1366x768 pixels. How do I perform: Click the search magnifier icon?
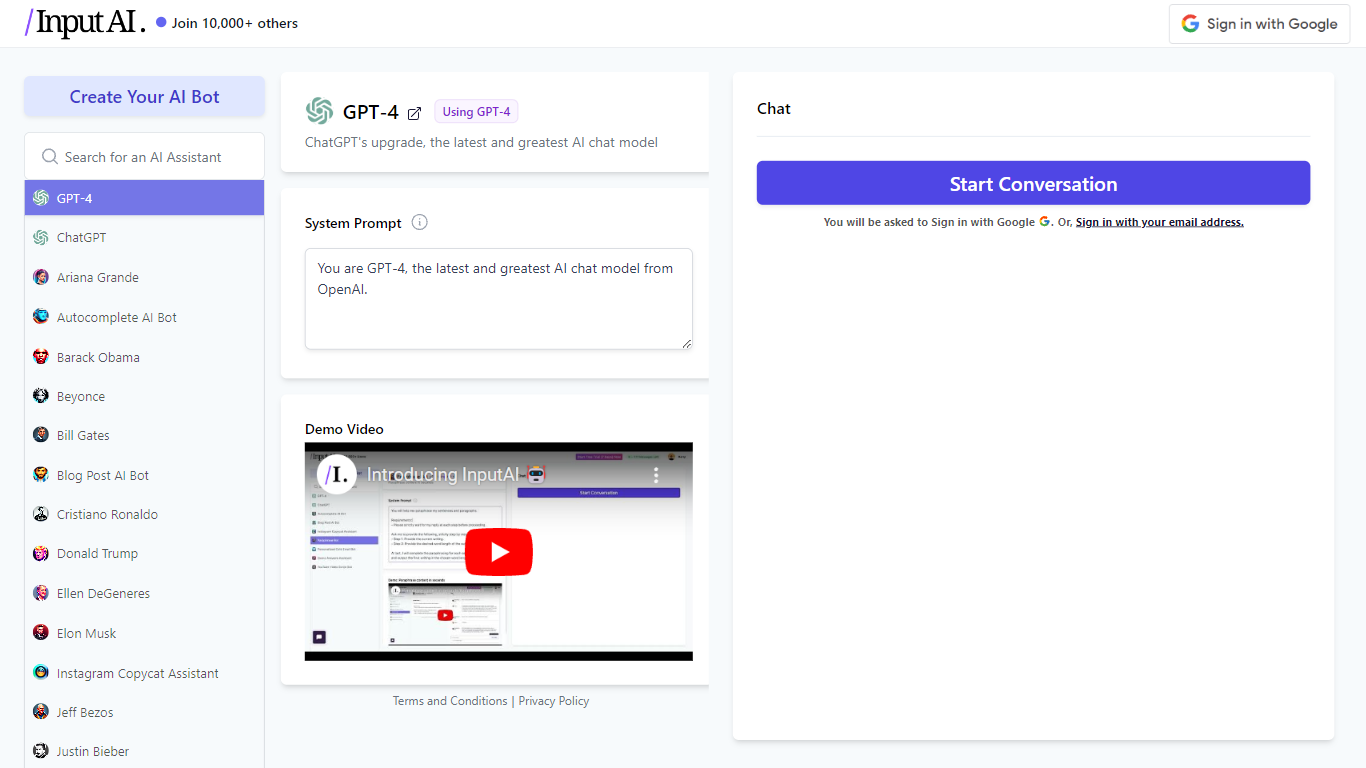click(49, 157)
